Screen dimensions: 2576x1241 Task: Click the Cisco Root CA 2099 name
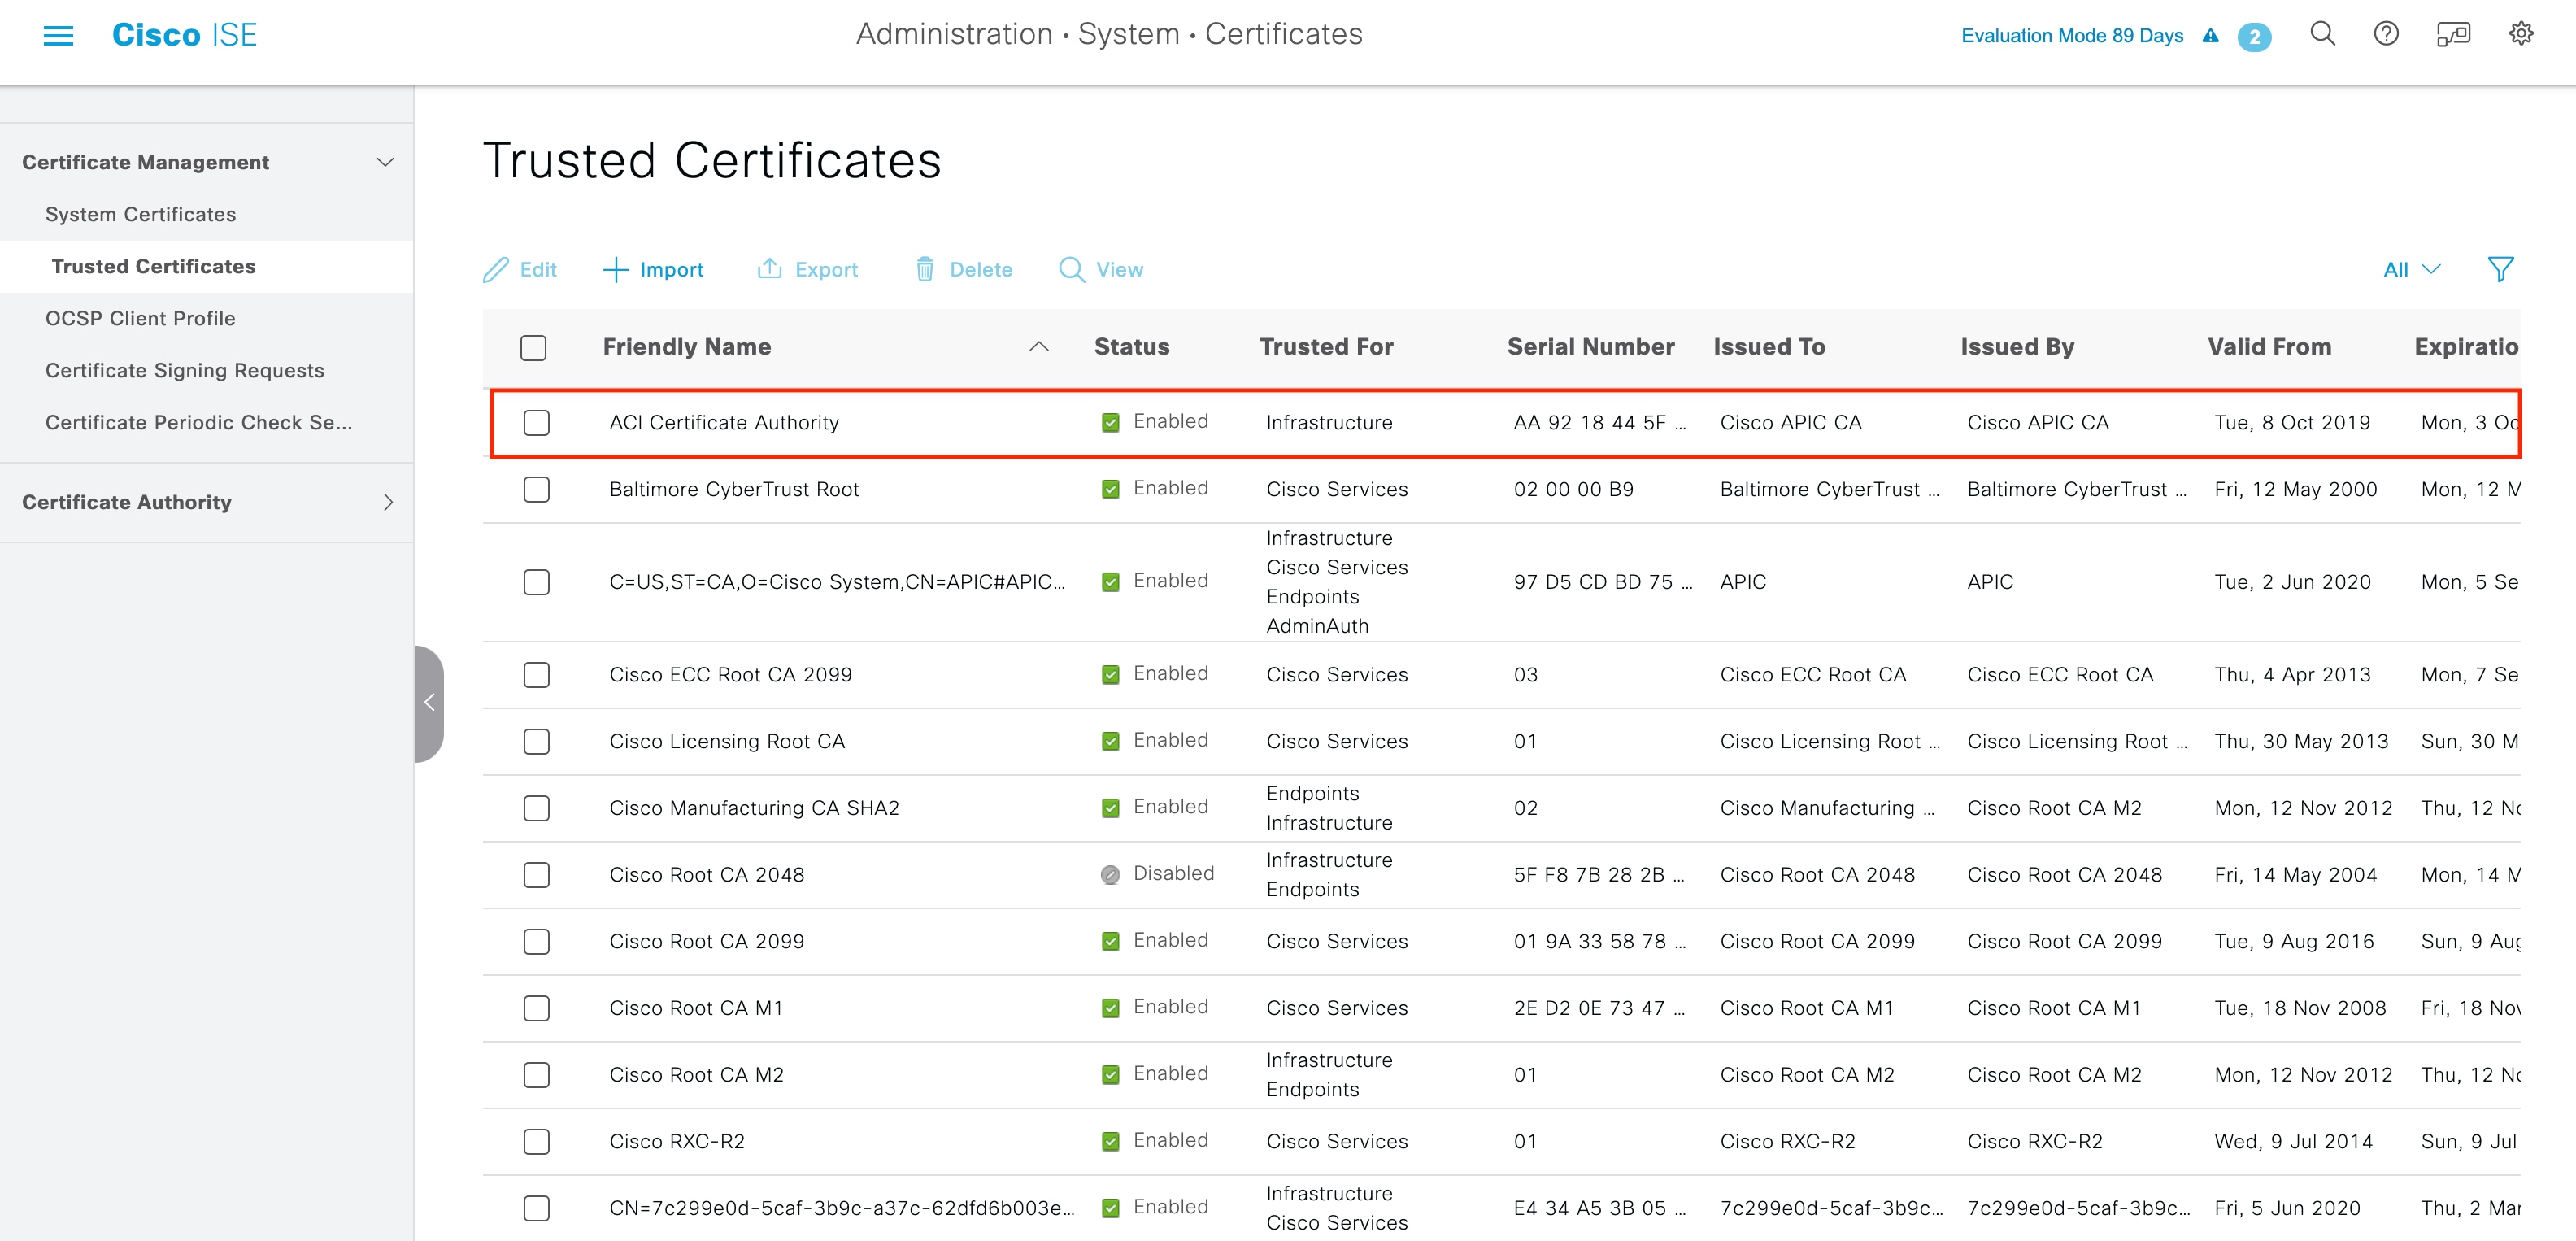[x=707, y=941]
